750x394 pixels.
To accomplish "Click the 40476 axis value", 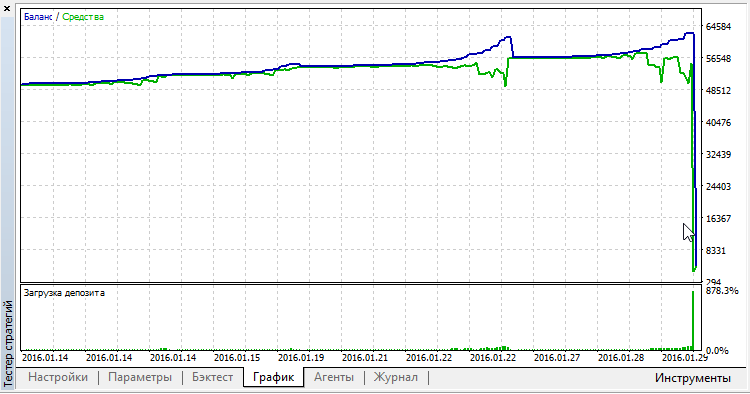I will pyautogui.click(x=718, y=123).
